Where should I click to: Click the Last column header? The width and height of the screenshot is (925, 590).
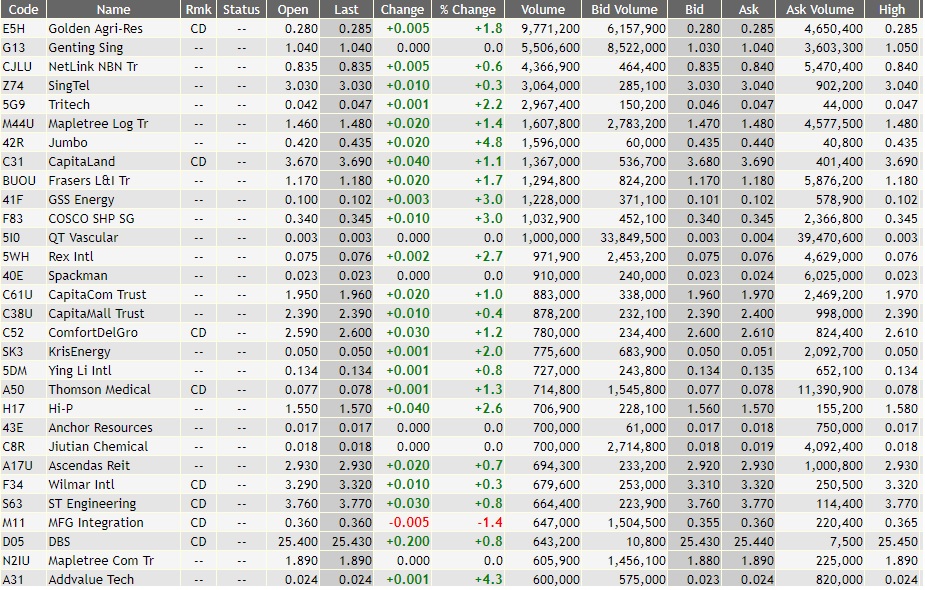[346, 9]
